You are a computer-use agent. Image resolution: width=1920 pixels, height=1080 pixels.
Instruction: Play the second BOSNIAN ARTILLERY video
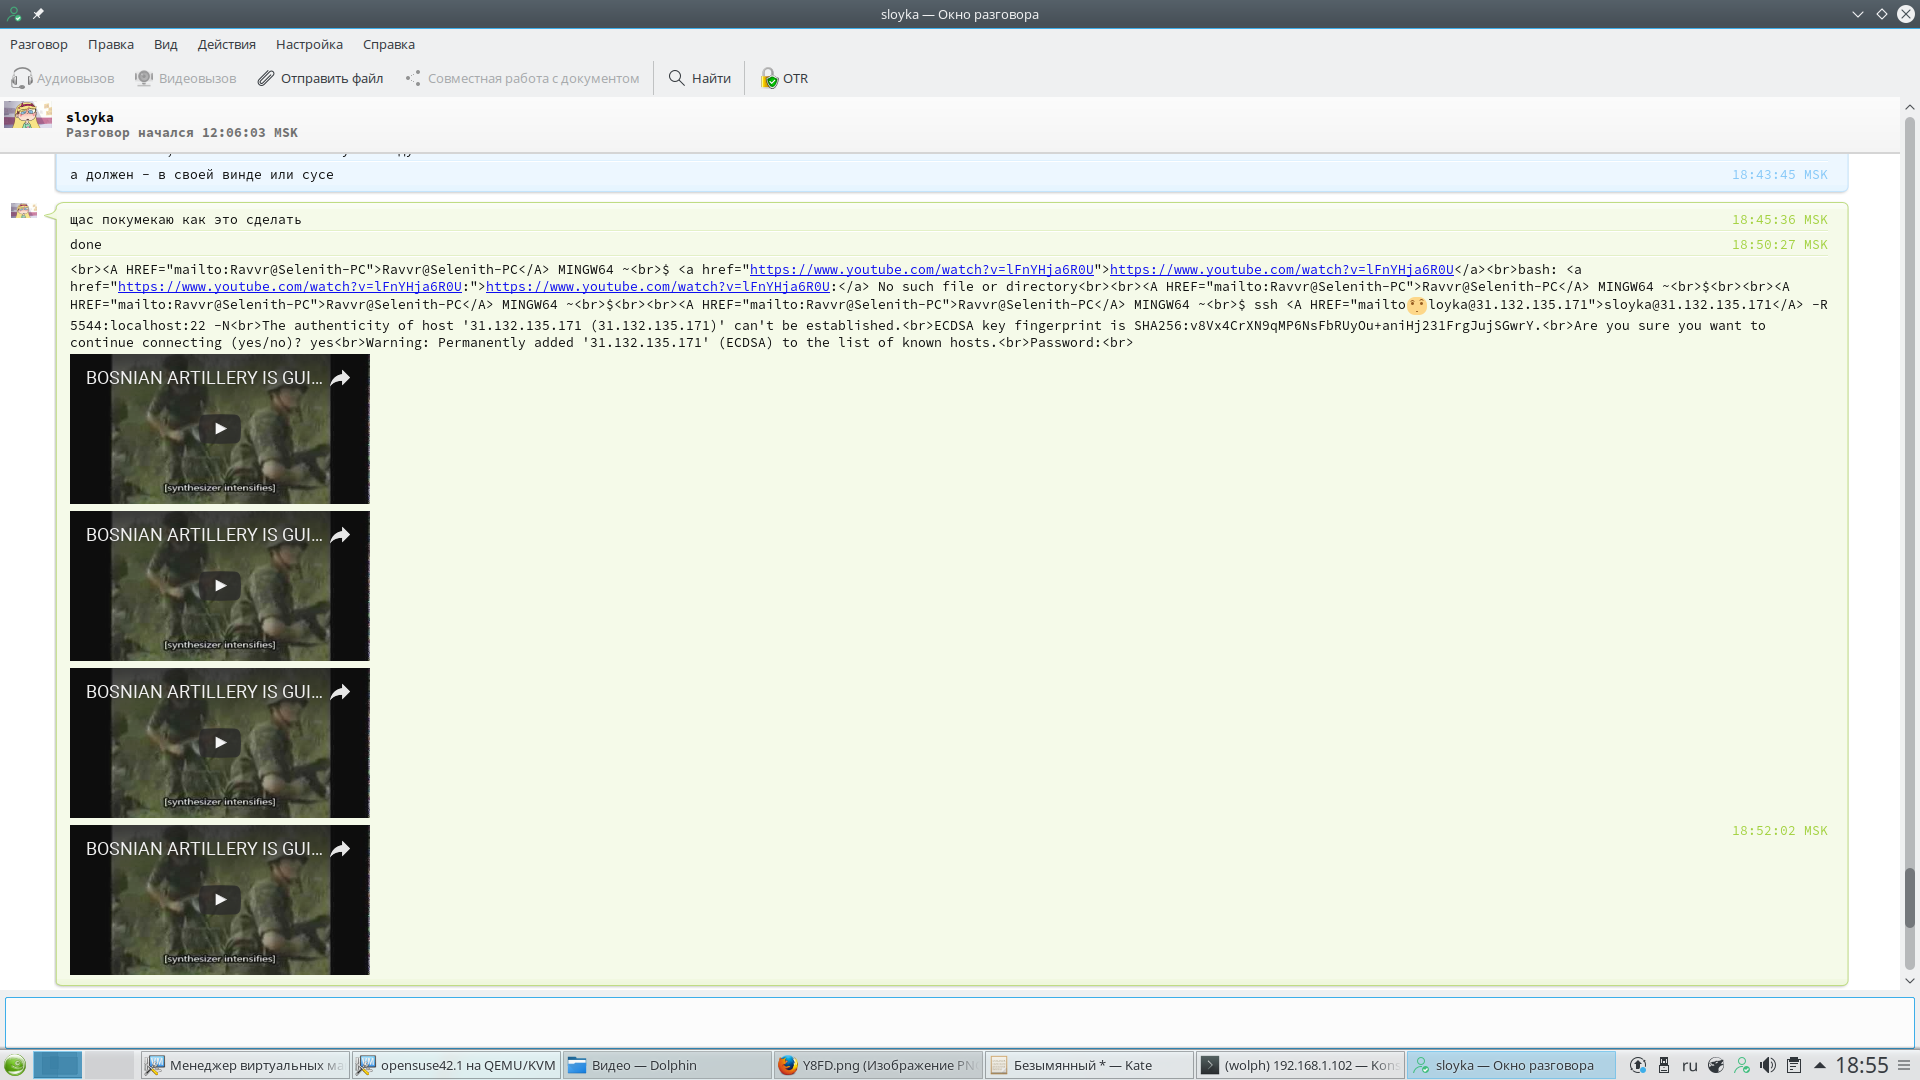tap(220, 586)
